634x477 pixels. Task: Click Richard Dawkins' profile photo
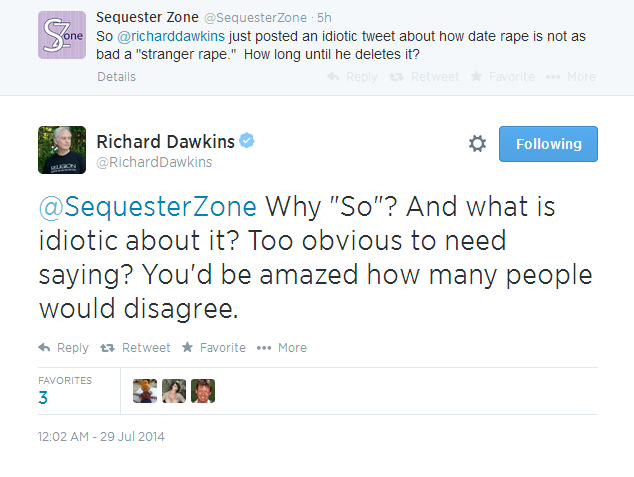(x=62, y=150)
